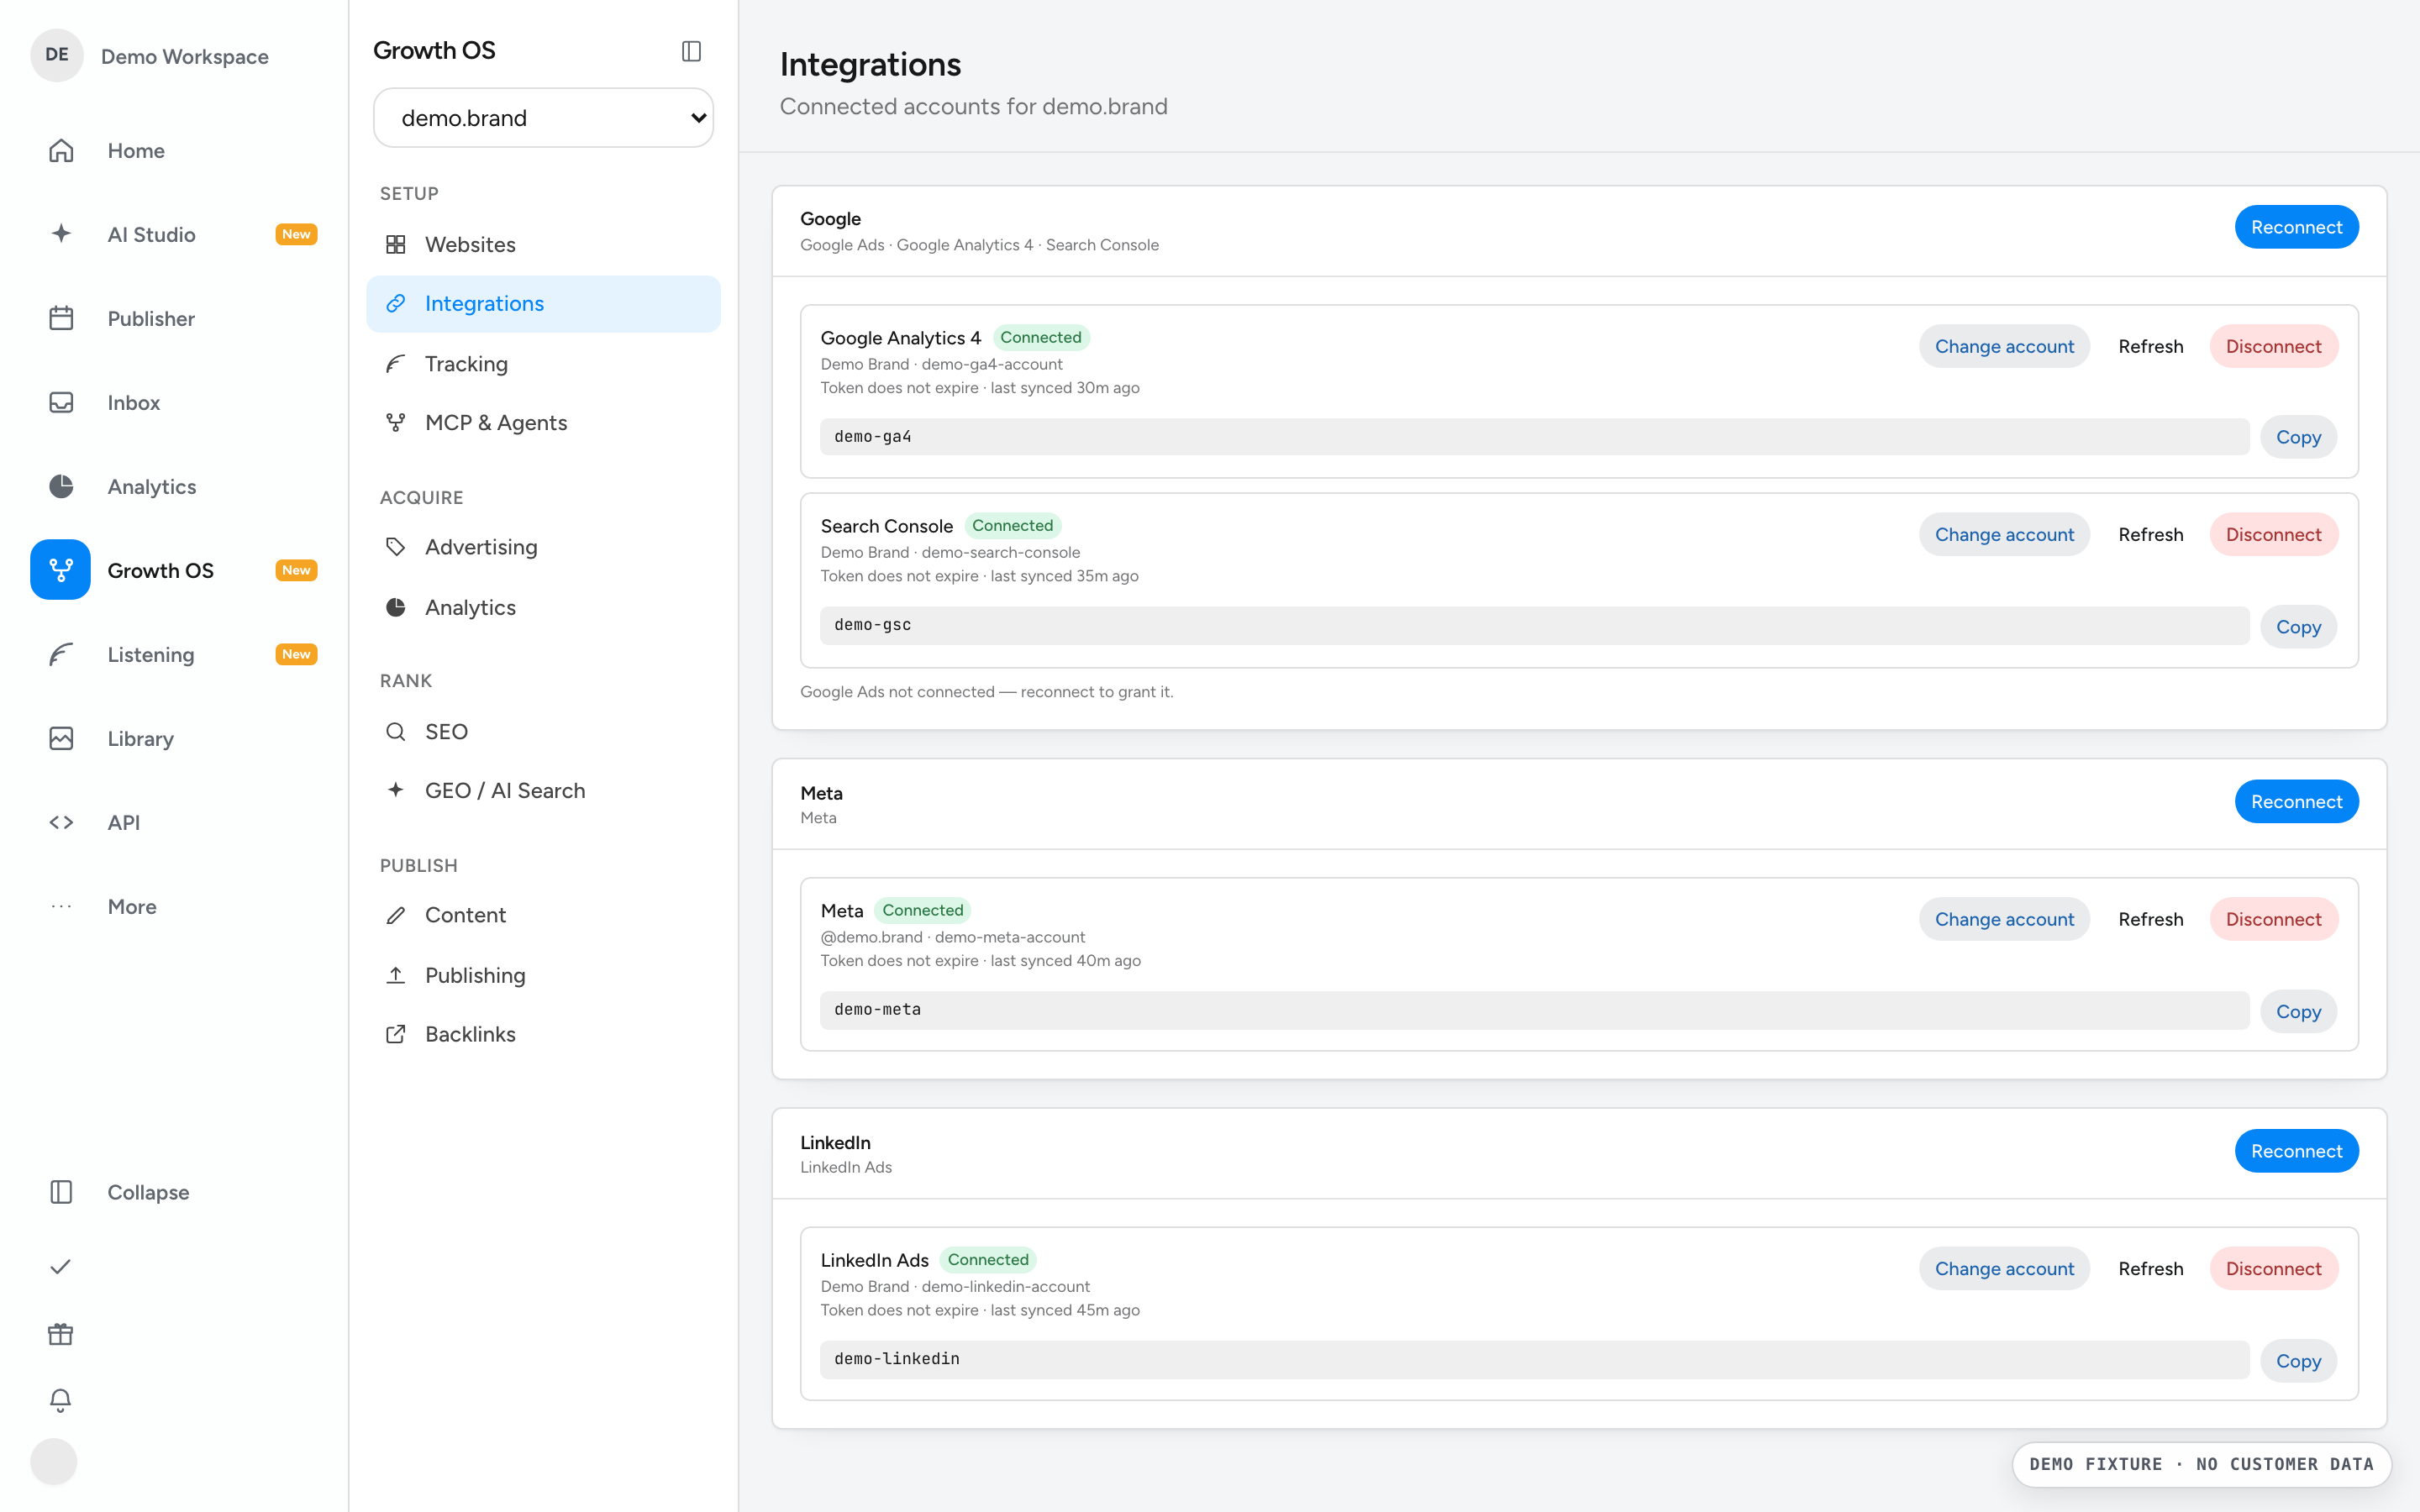Select Publishing in Publish section

(x=543, y=975)
